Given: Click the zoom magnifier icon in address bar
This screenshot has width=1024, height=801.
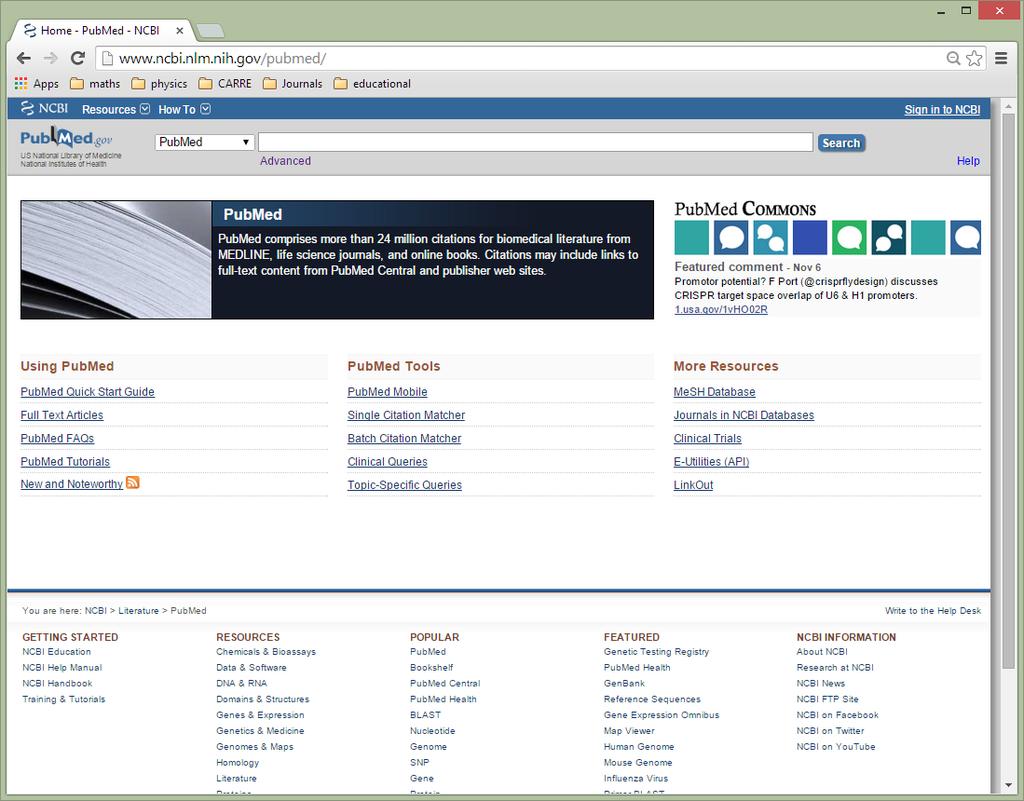Looking at the screenshot, I should tap(953, 58).
